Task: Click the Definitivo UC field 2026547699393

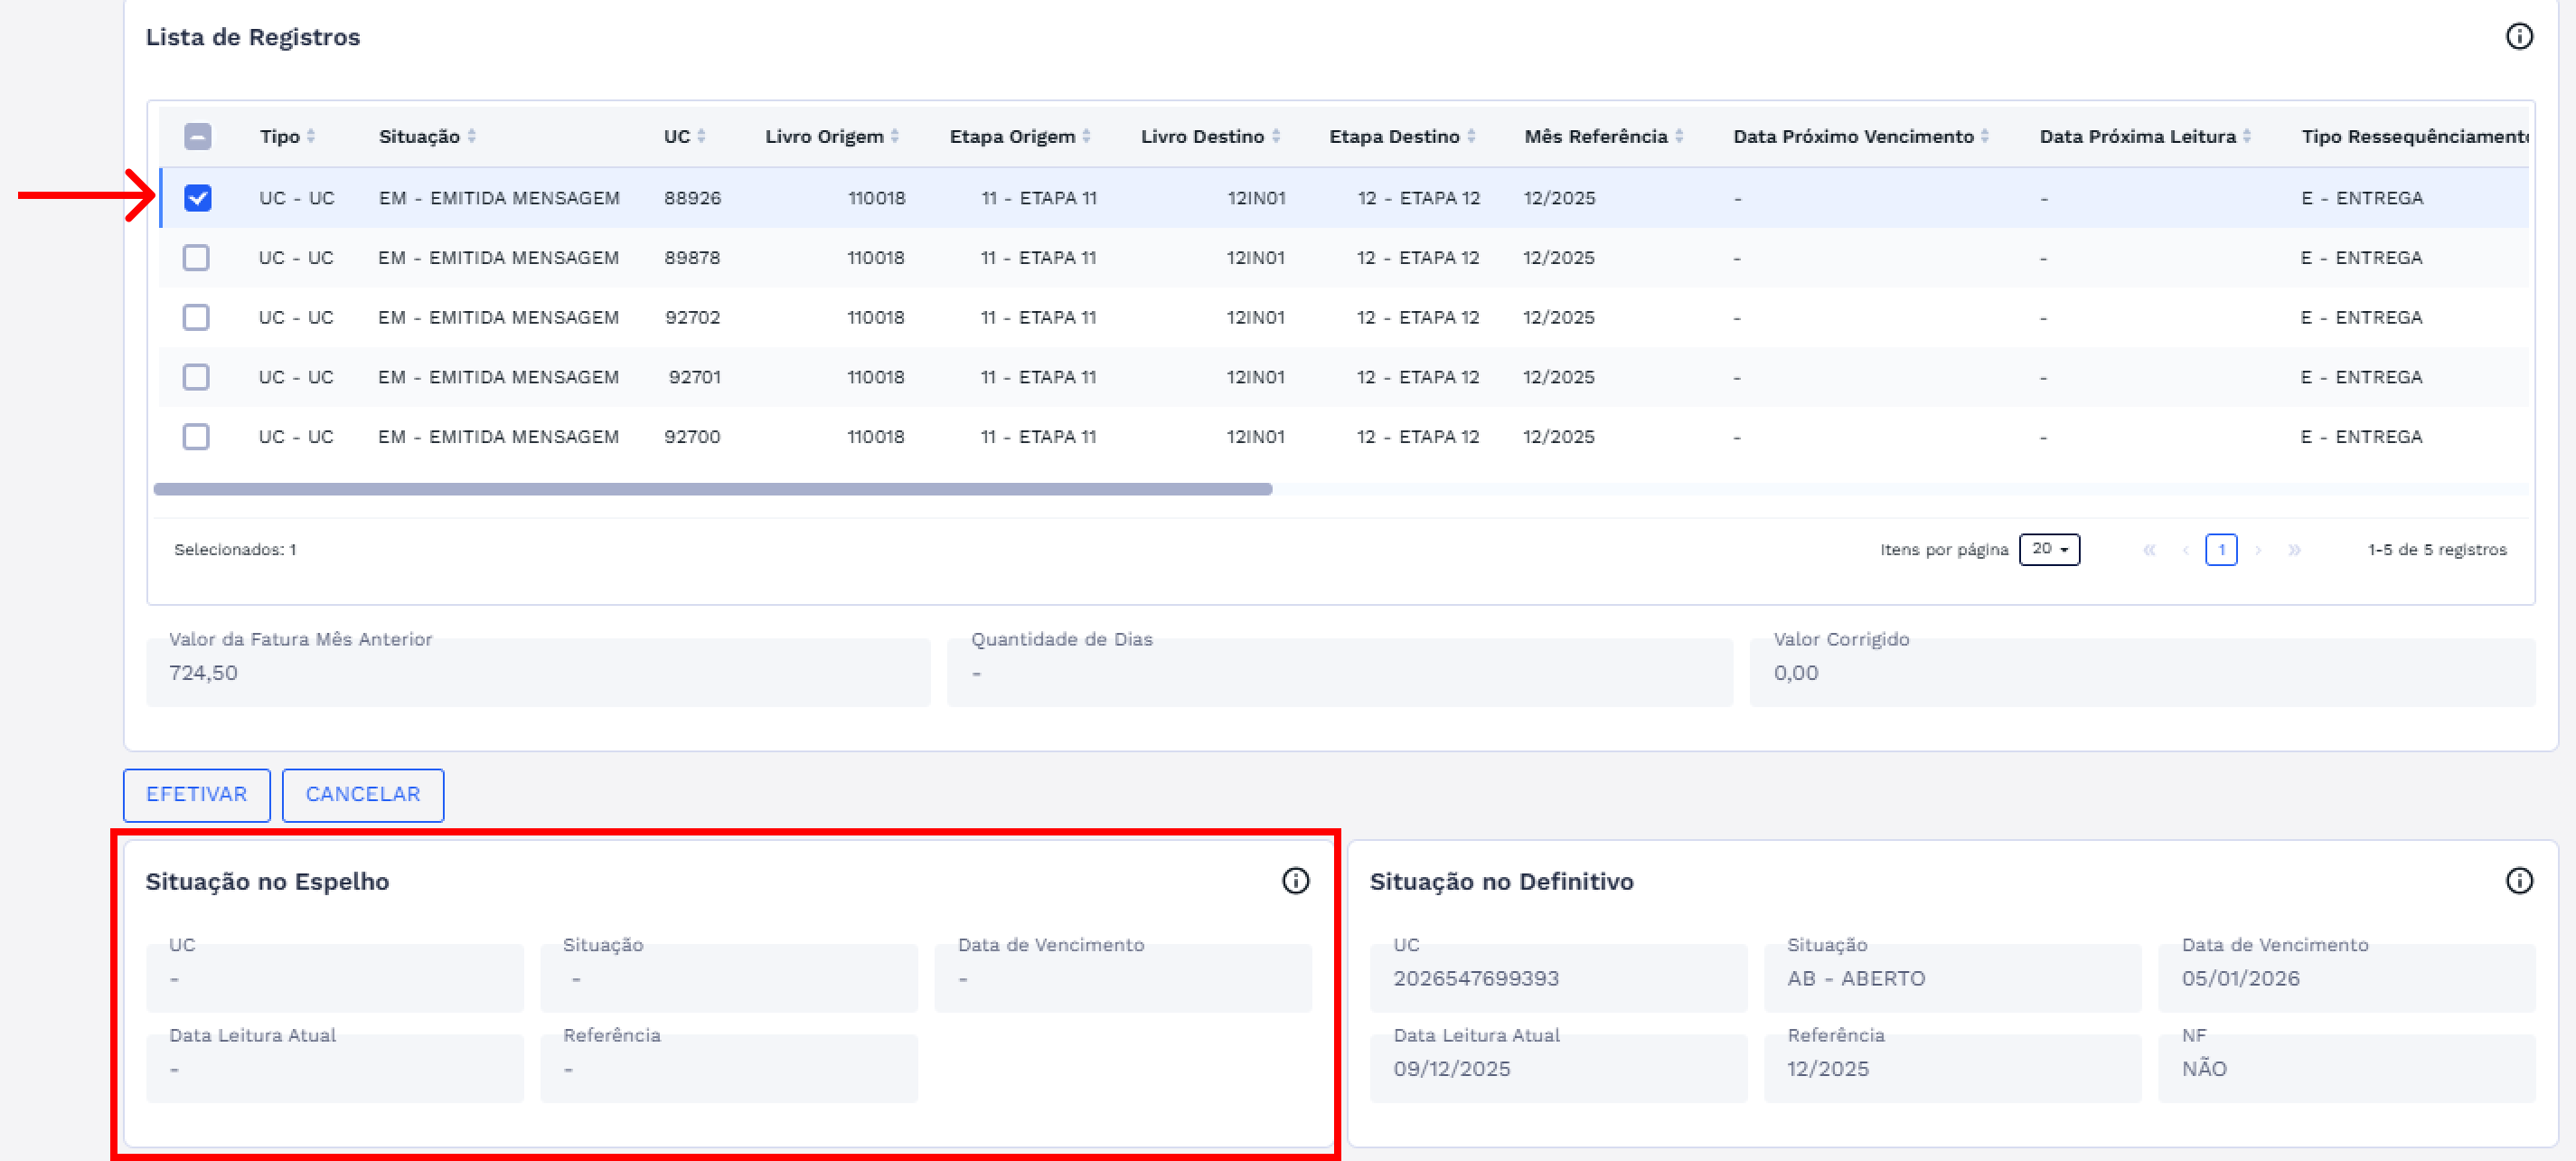Action: point(1558,978)
